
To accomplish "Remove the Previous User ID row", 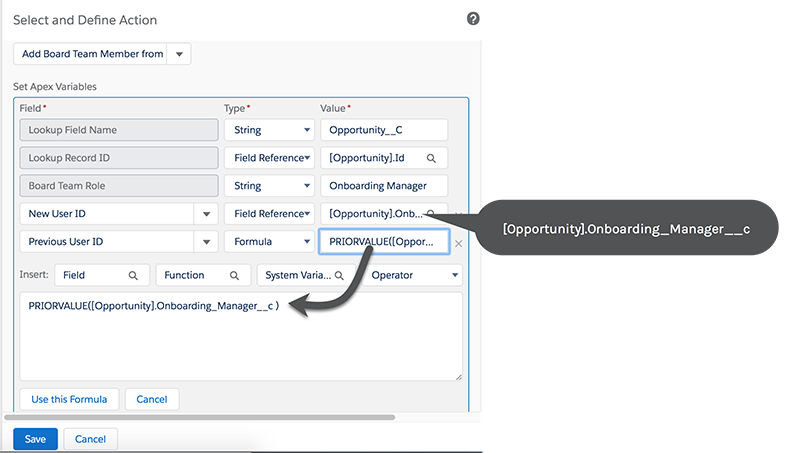I will [x=459, y=243].
